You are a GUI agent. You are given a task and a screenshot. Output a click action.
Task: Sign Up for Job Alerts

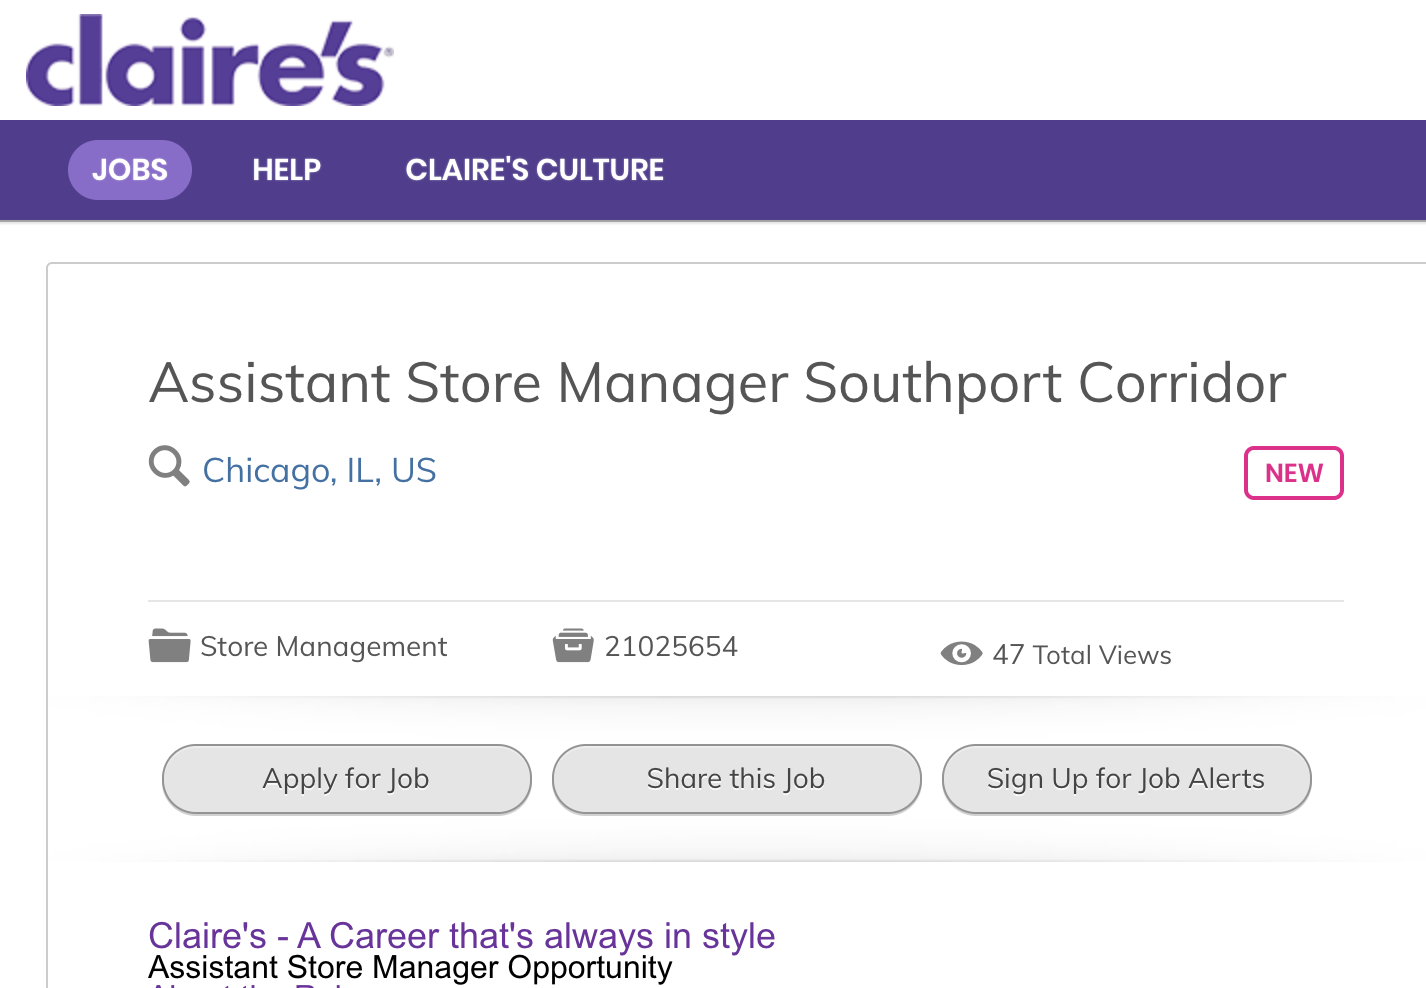[1126, 779]
